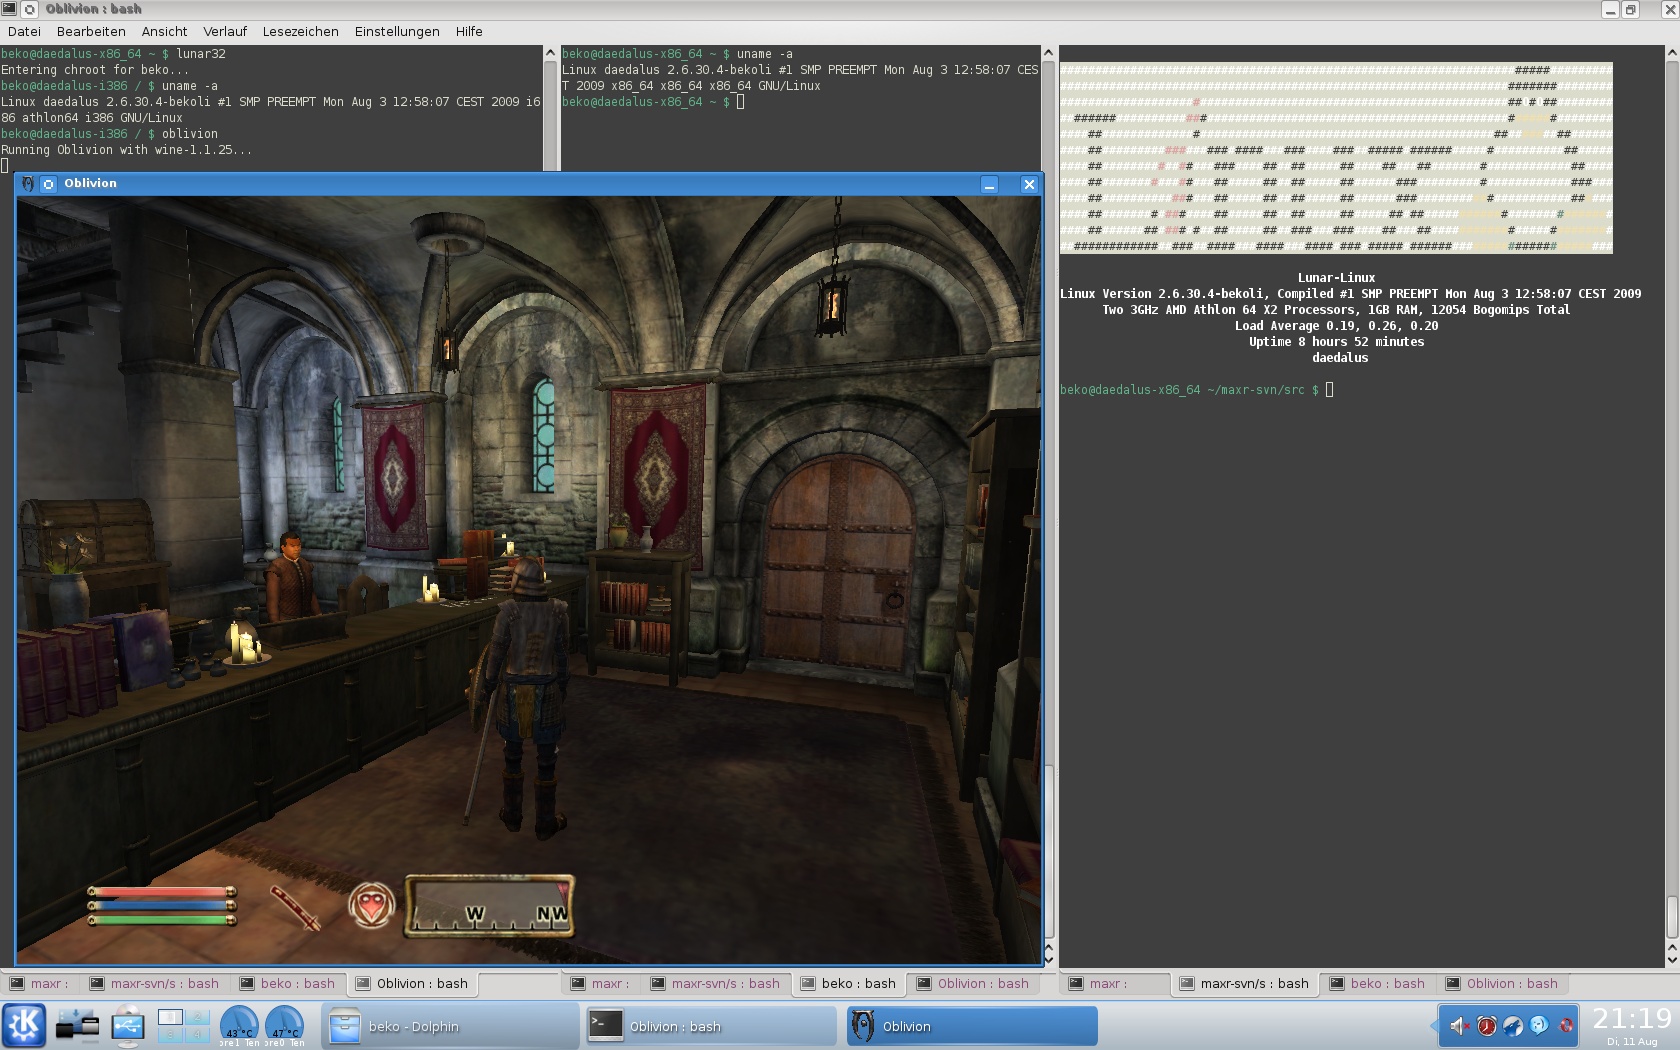Viewport: 1680px width, 1050px height.
Task: Click the 21:19 digital clock
Action: point(1632,1019)
